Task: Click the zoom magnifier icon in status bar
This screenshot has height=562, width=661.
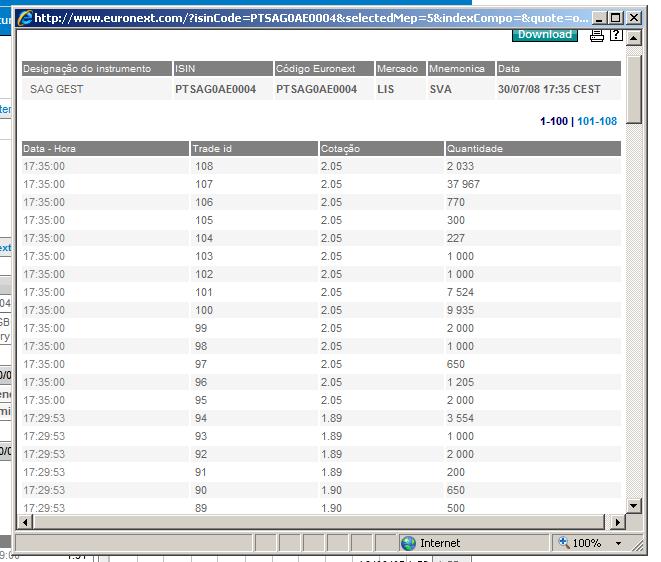Action: (x=564, y=542)
